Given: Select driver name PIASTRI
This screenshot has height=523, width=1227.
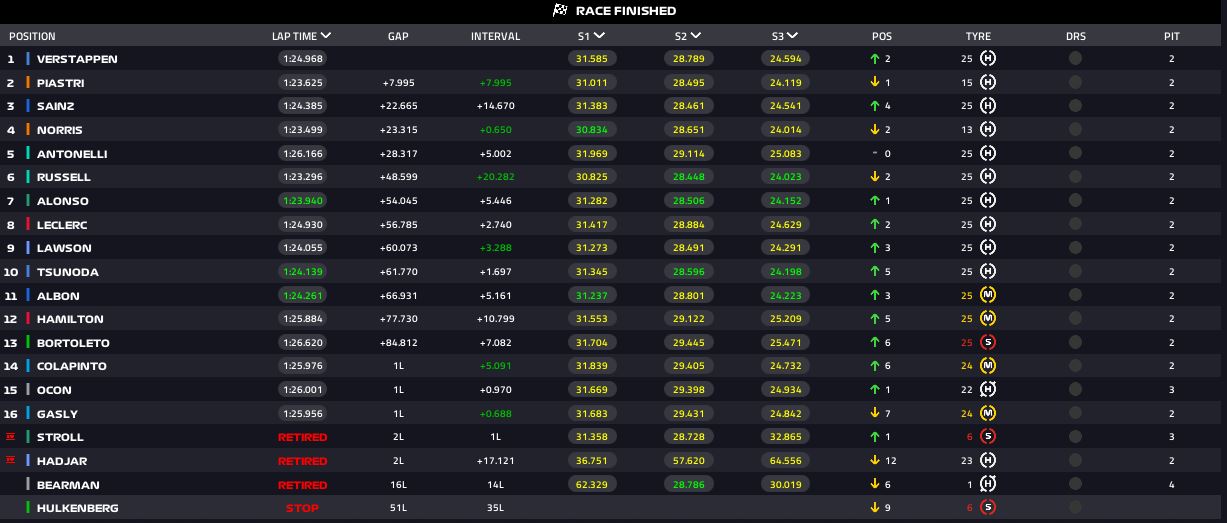Looking at the screenshot, I should (x=60, y=83).
